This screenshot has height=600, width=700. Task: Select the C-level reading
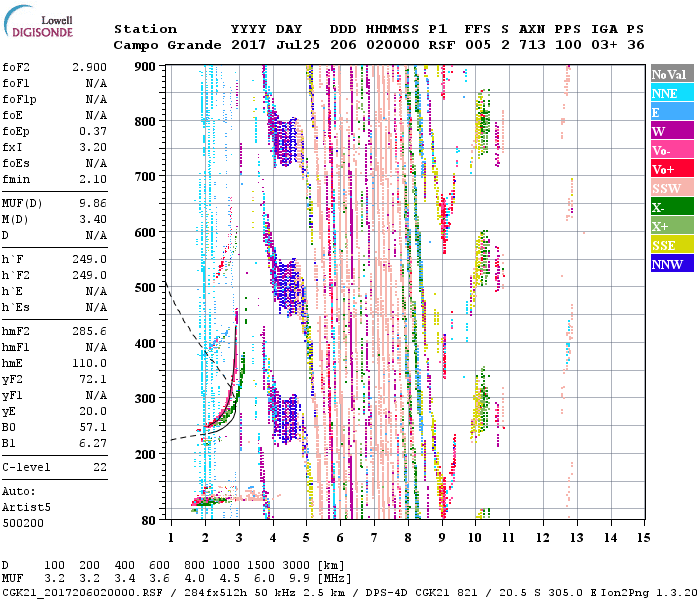tap(55, 467)
